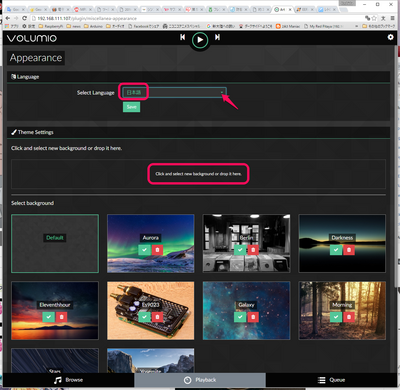Click the Galaxy label on the thumbnail

point(246,305)
